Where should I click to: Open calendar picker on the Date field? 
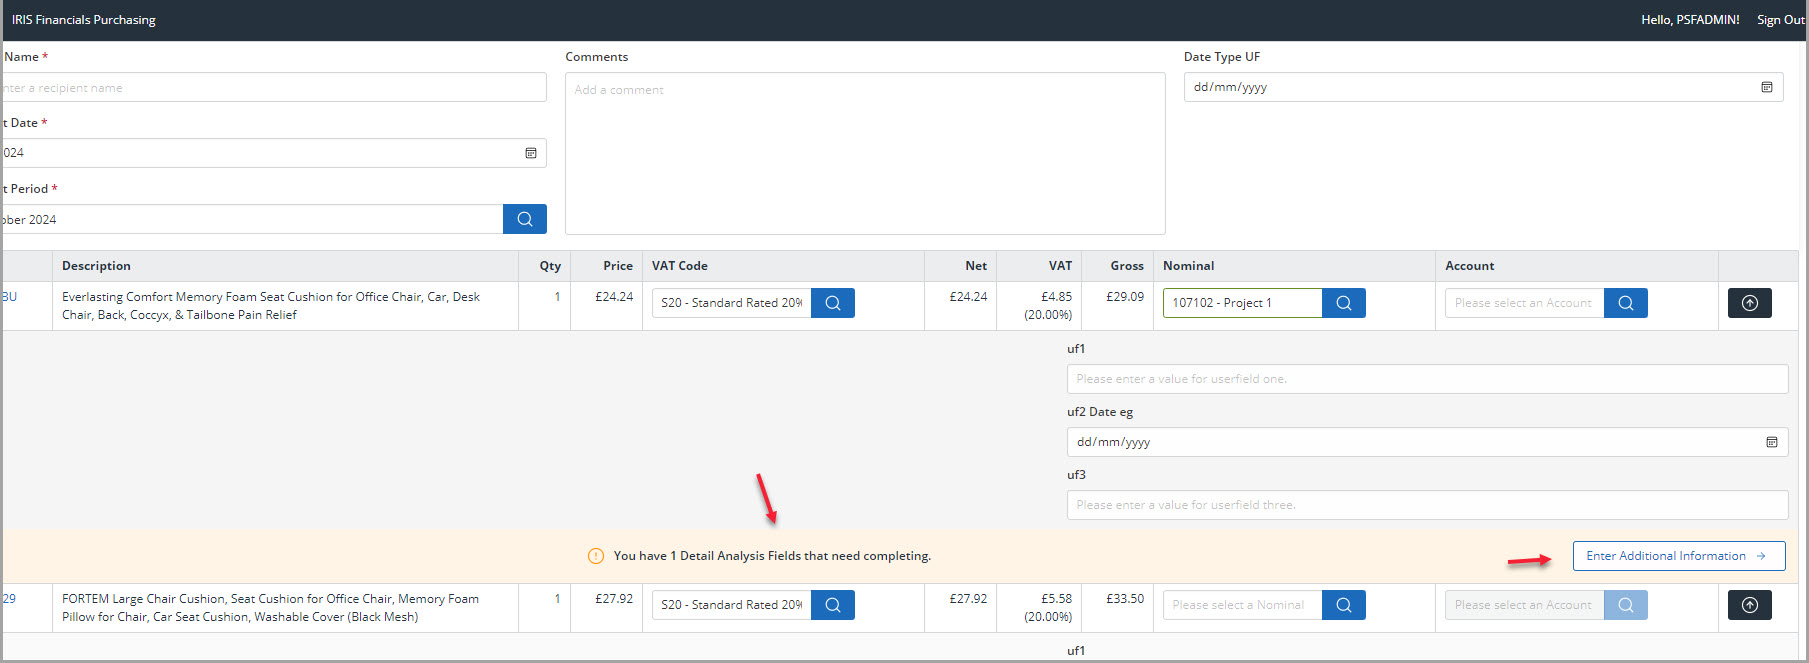click(531, 153)
